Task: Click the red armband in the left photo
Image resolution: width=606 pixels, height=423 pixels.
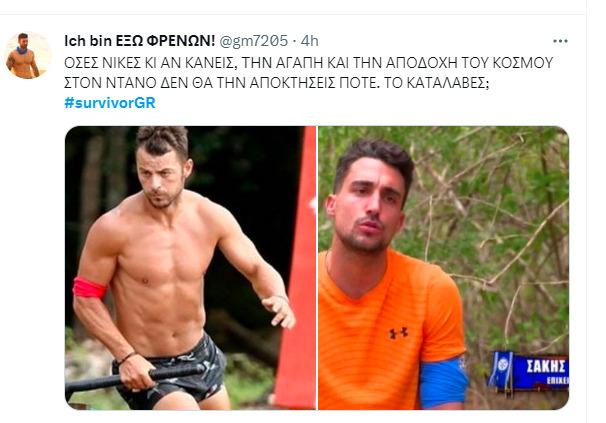Action: click(89, 288)
